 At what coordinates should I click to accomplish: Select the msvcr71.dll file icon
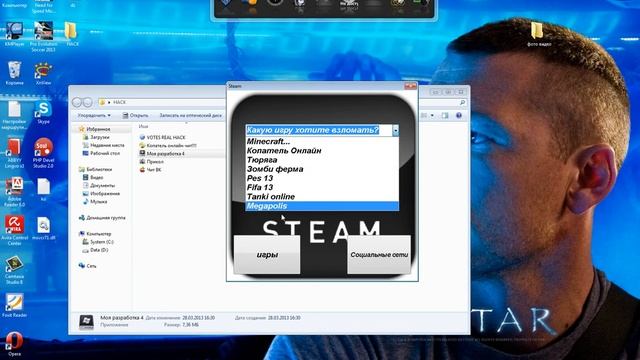tap(43, 228)
